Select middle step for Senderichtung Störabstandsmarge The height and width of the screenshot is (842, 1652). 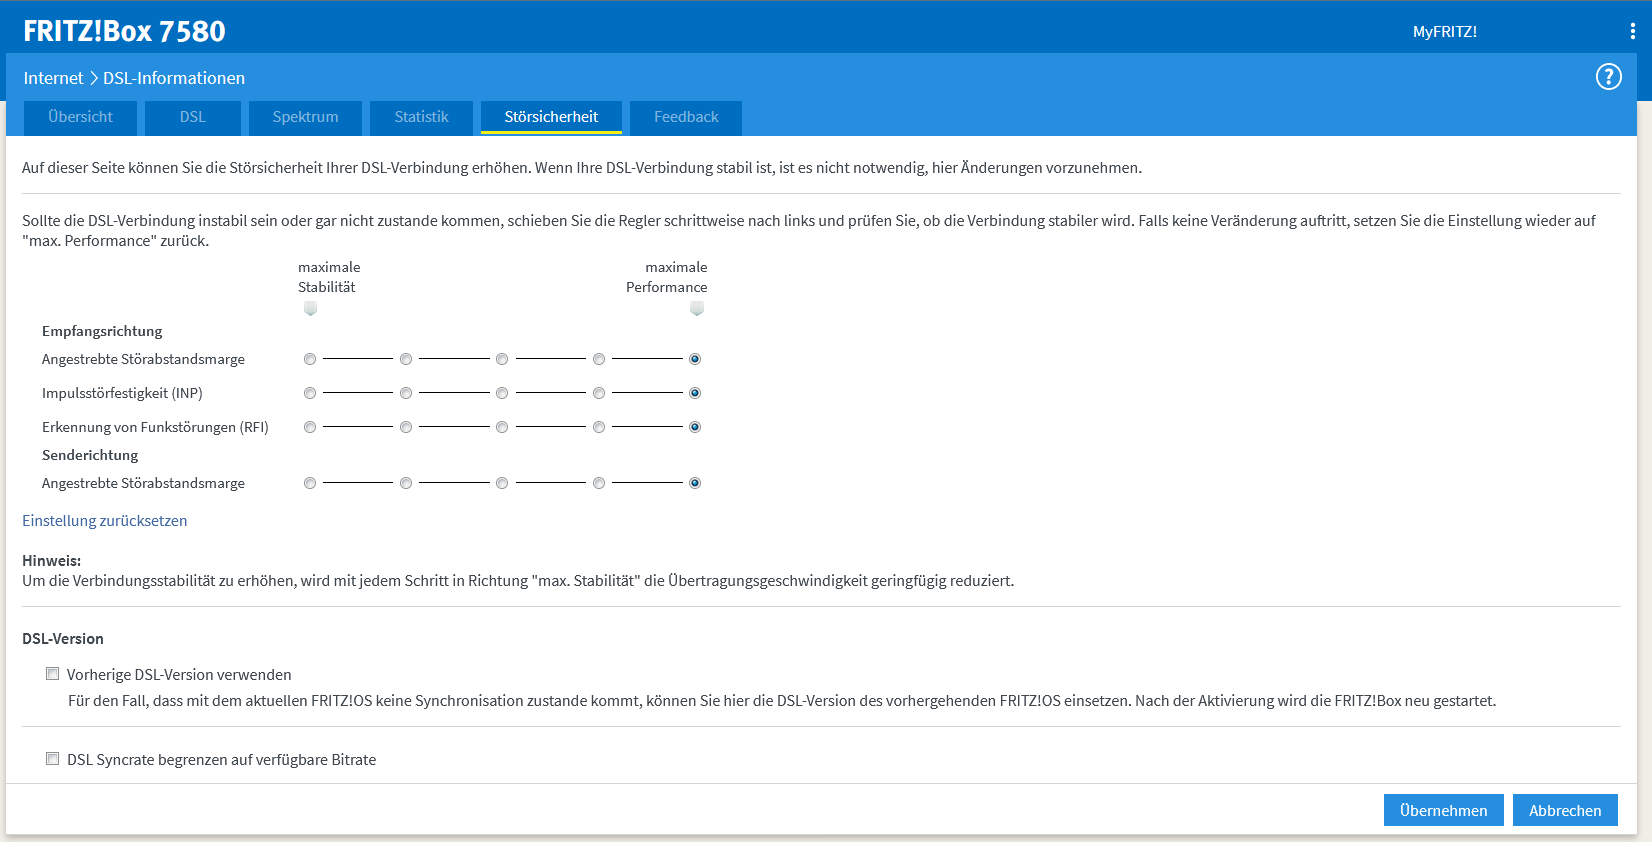click(502, 483)
